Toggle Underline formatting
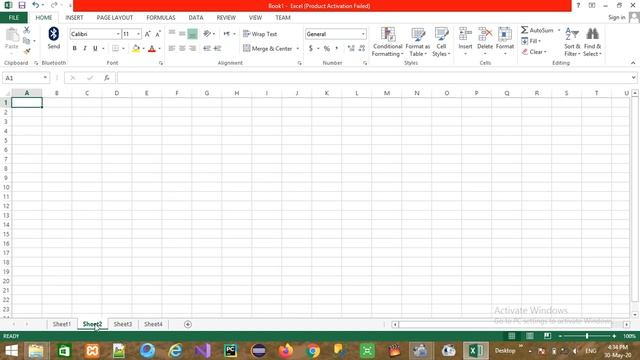This screenshot has width=640, height=360. 95,49
